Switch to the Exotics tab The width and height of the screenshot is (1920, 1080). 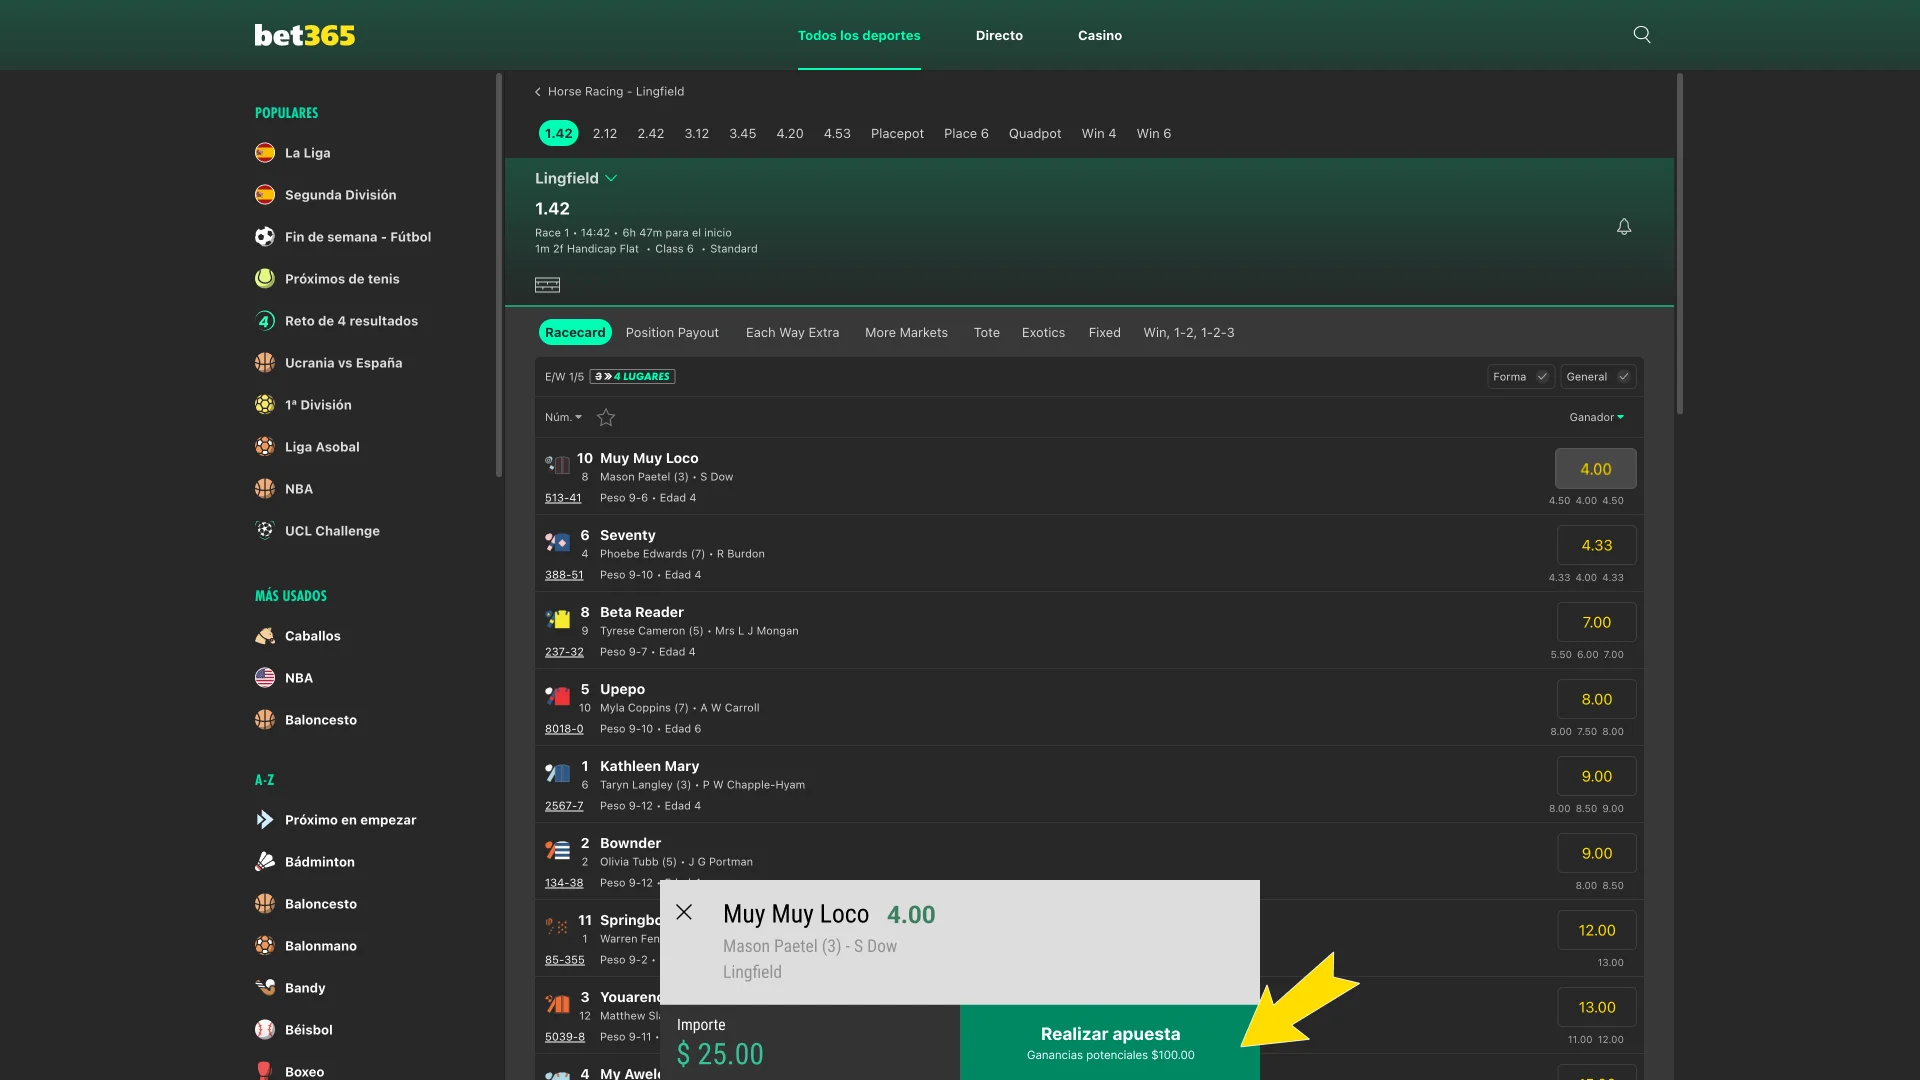click(x=1043, y=332)
